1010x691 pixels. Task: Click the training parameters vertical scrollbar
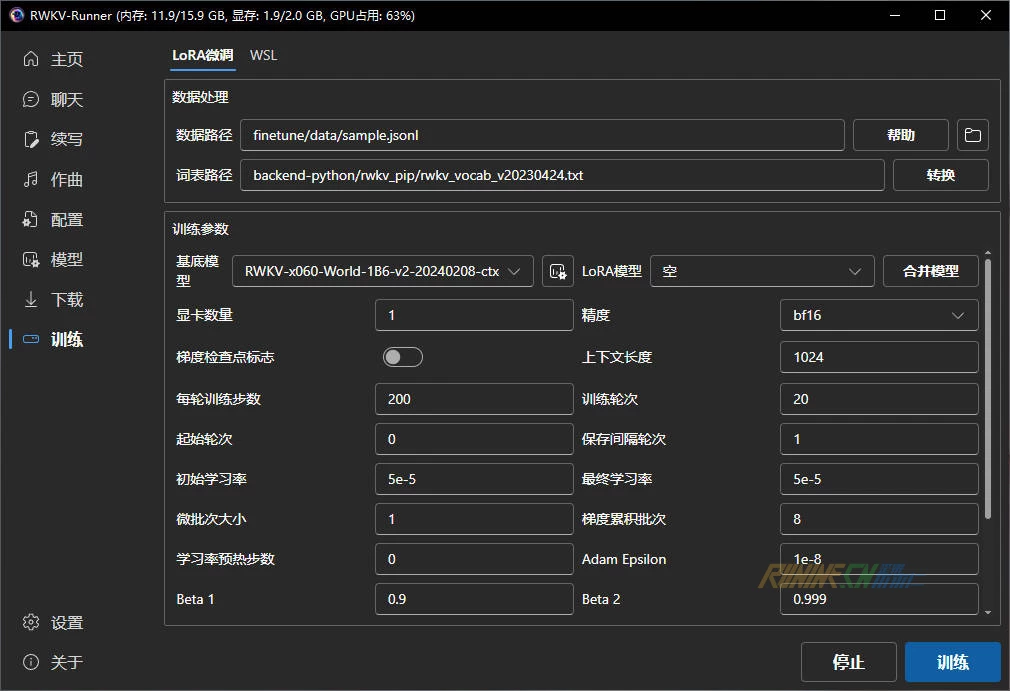coord(988,388)
